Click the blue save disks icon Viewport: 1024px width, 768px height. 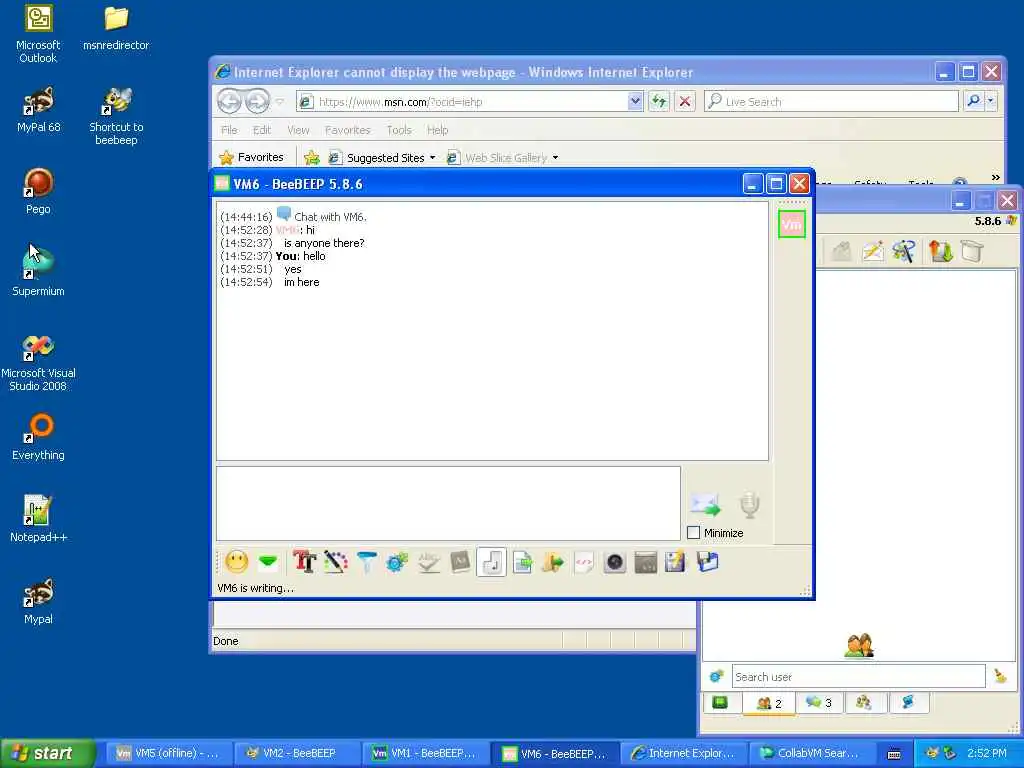click(707, 562)
